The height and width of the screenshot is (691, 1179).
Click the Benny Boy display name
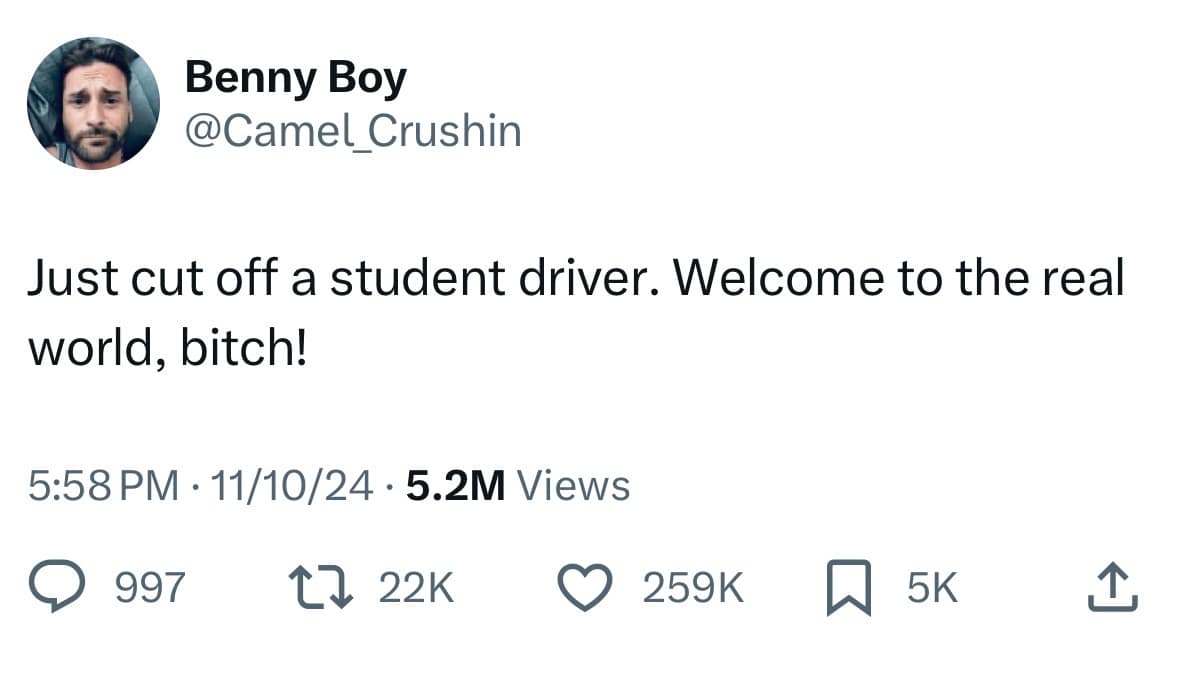pos(295,75)
